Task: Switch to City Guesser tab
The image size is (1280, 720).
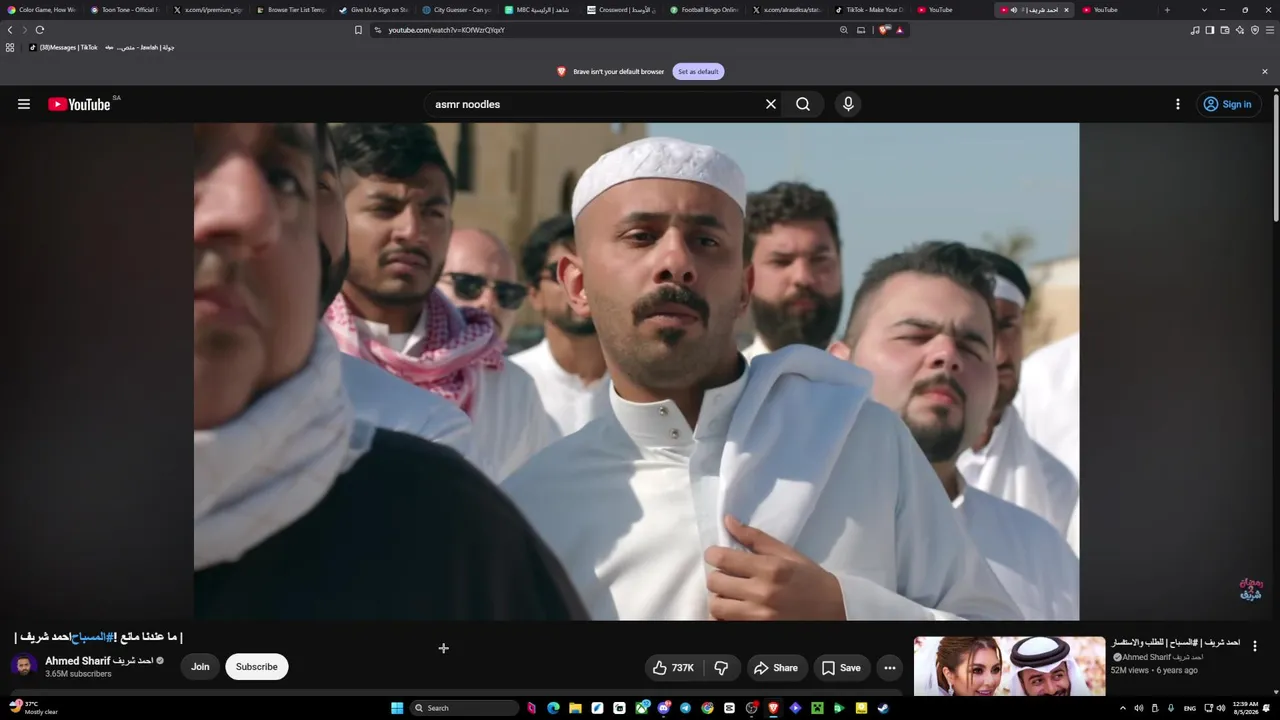Action: point(456,10)
